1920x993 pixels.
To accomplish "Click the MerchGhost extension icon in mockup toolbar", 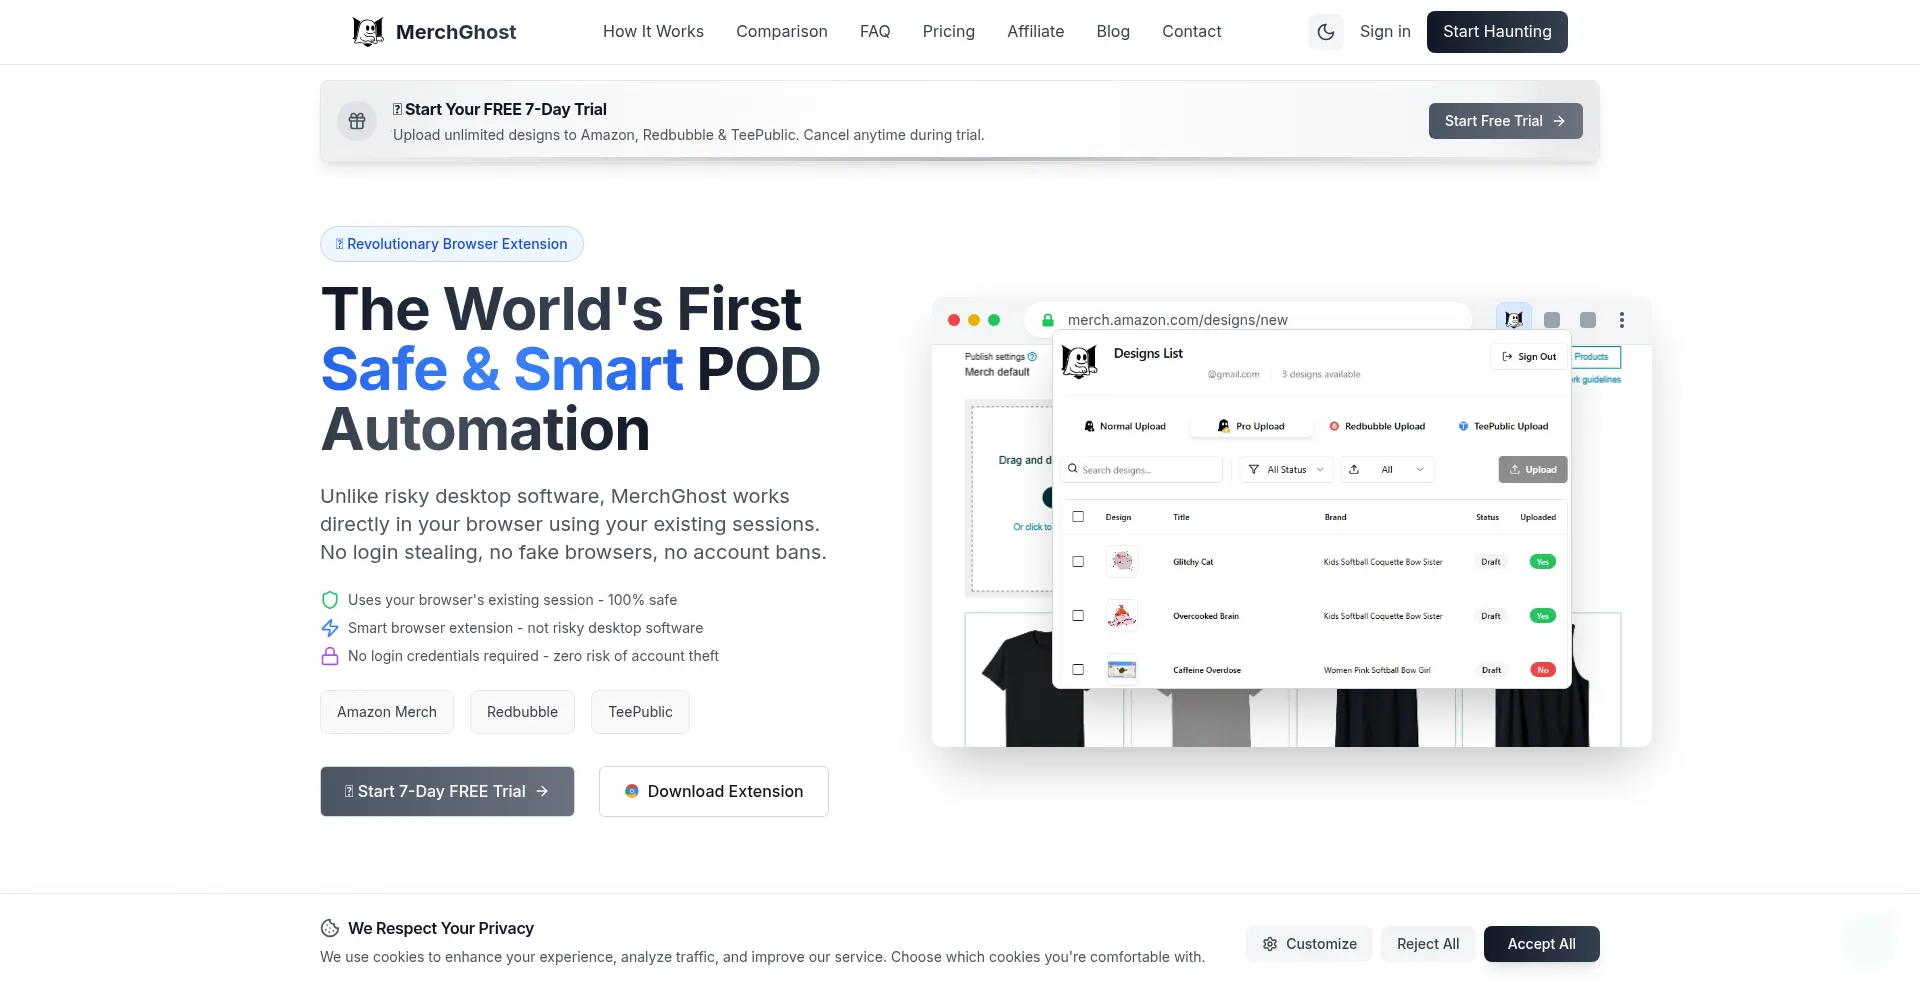I will point(1514,320).
